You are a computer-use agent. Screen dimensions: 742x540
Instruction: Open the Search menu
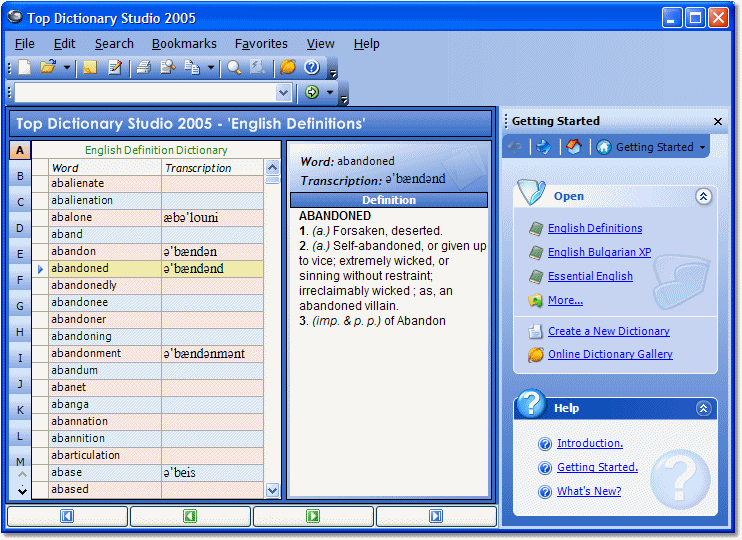point(114,44)
